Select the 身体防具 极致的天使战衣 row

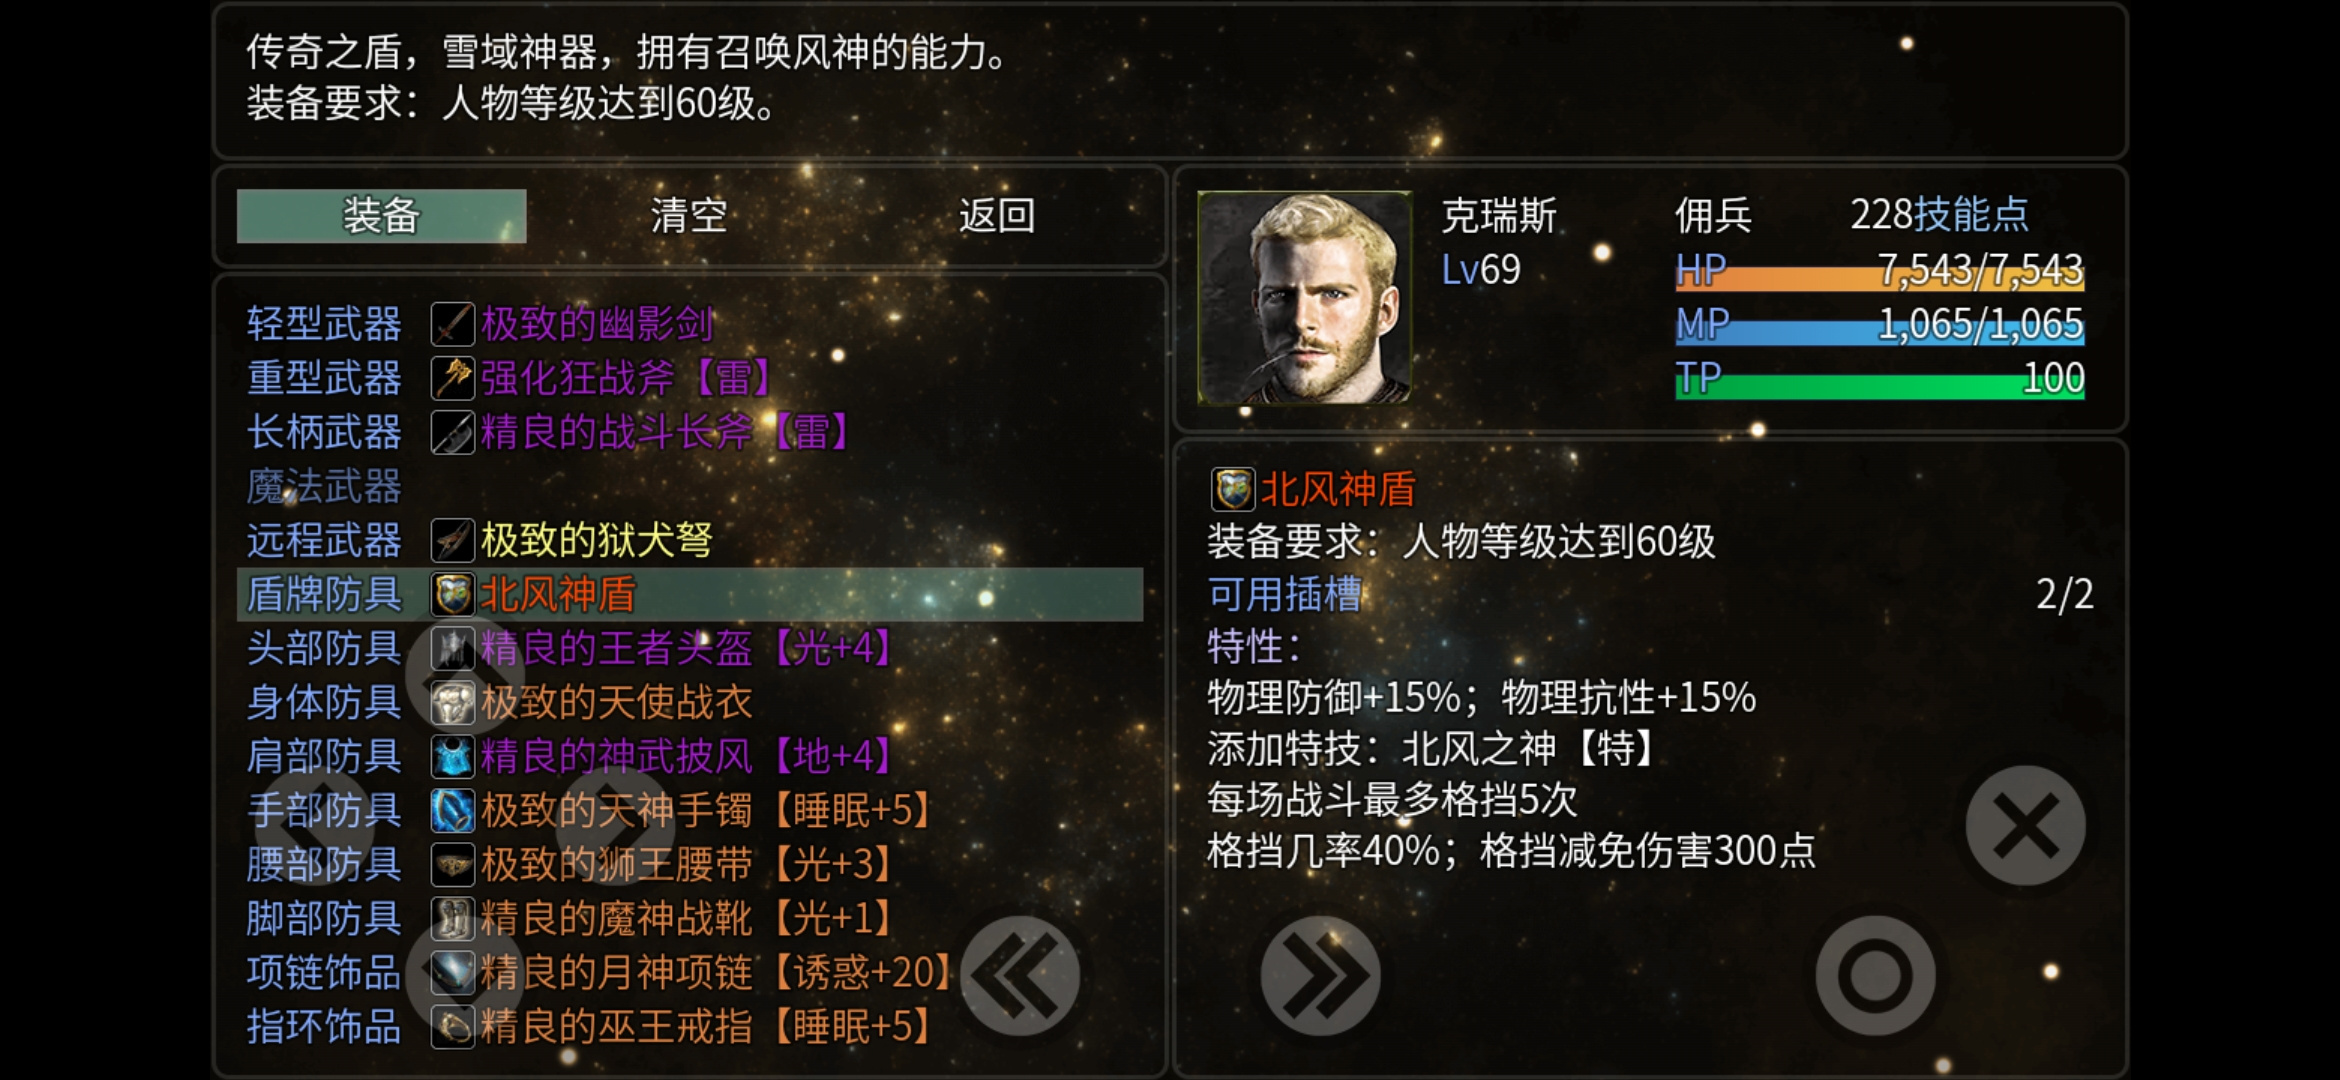(690, 702)
